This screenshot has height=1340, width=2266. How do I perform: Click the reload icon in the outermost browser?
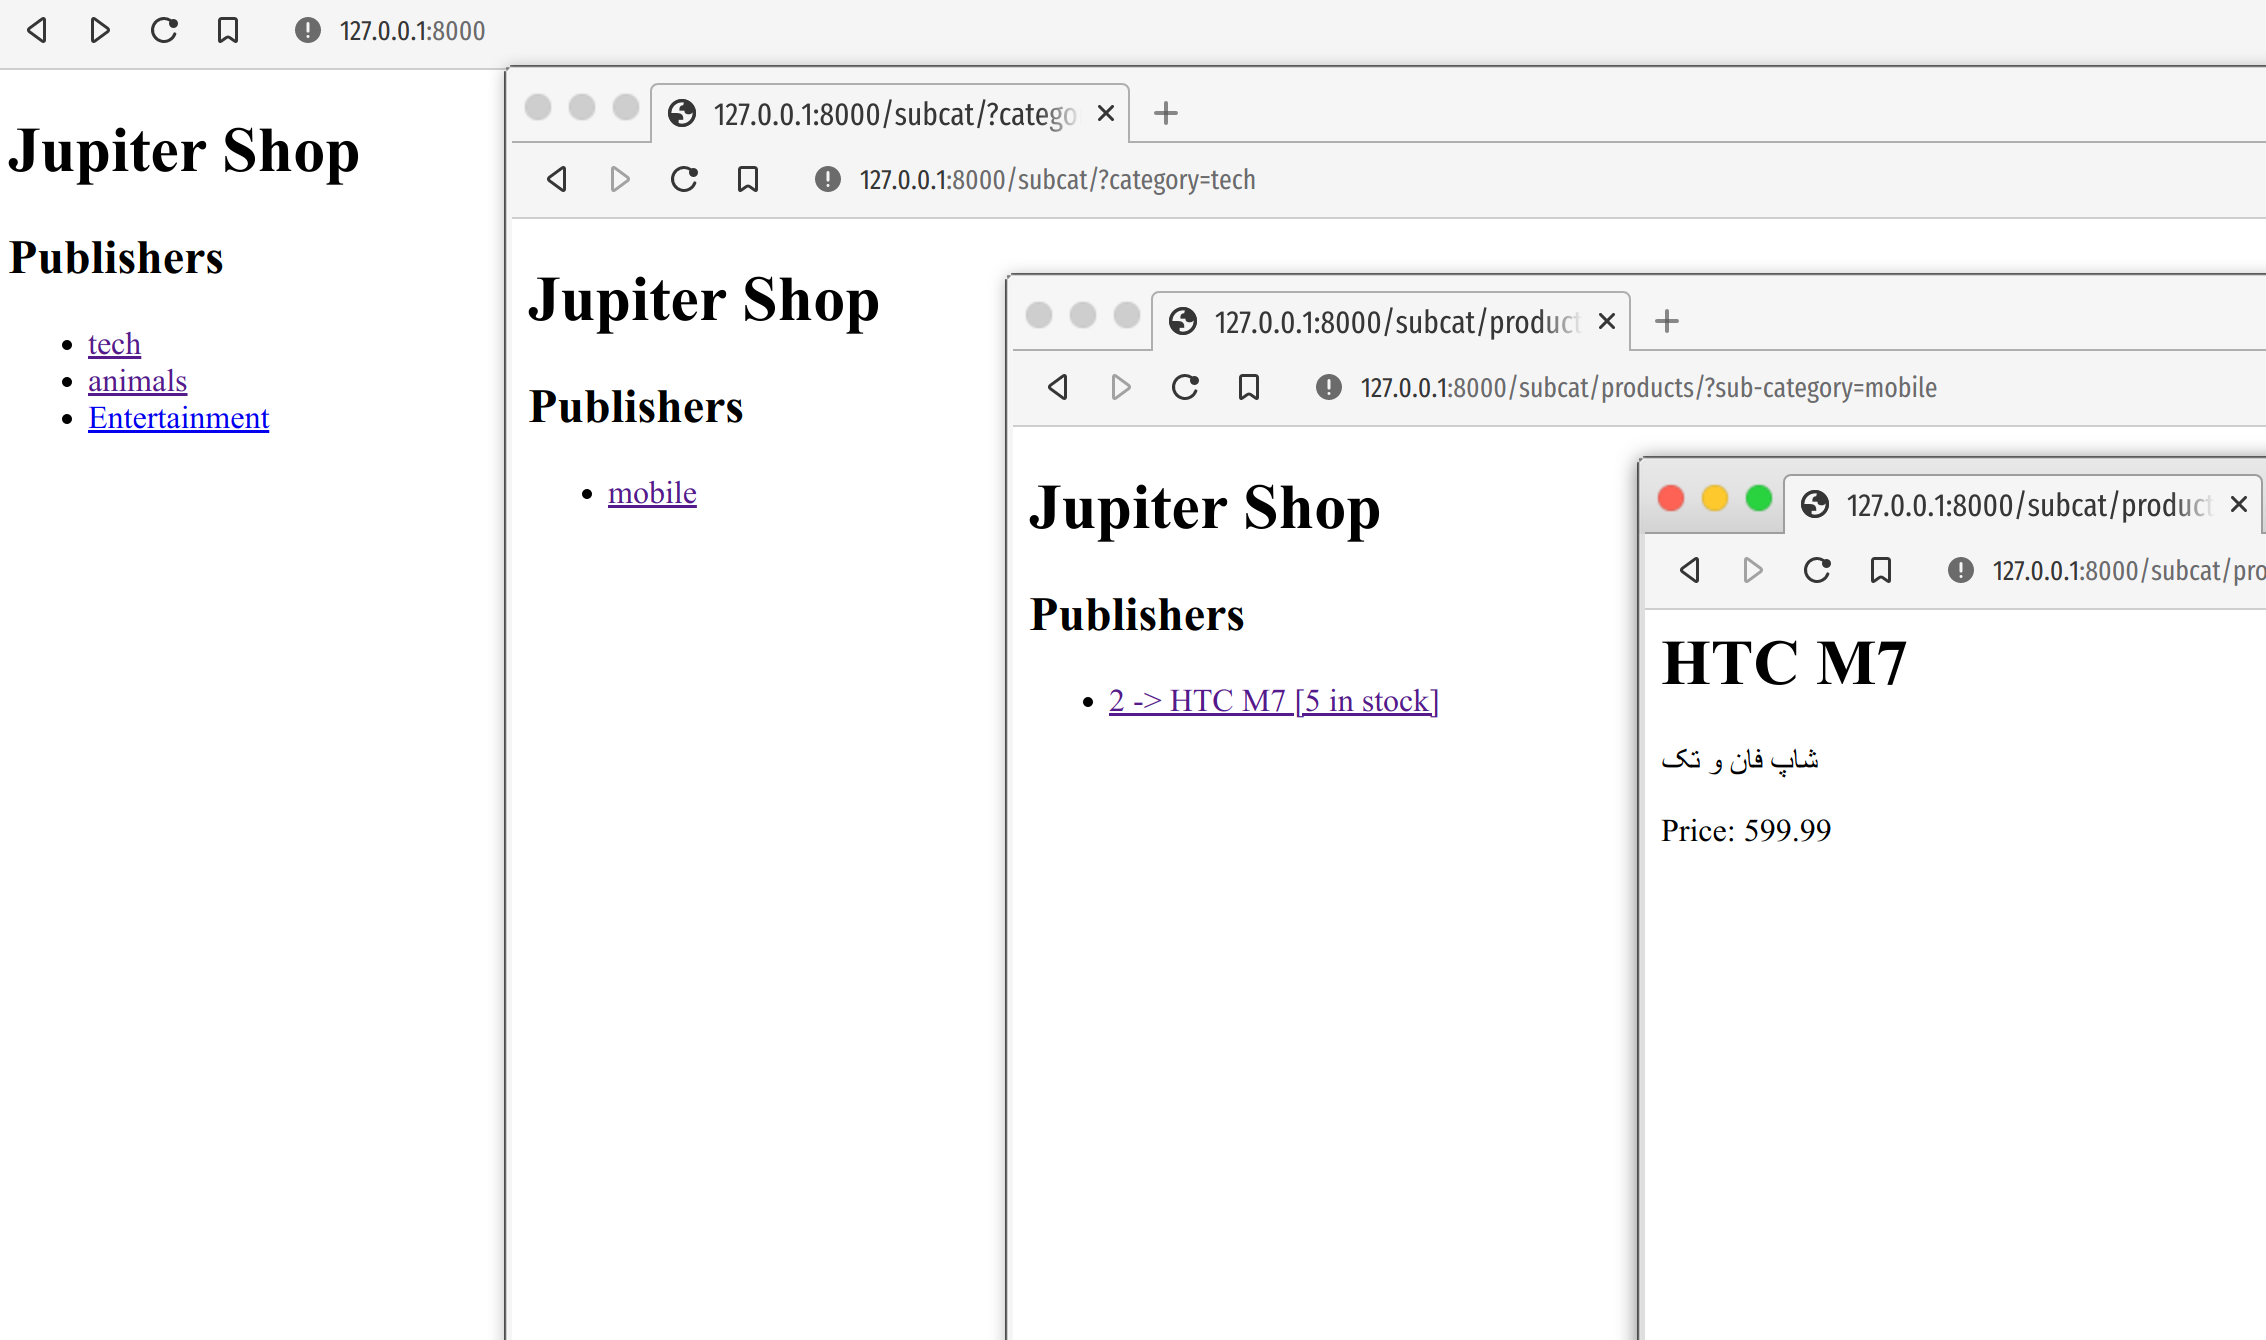click(x=164, y=31)
